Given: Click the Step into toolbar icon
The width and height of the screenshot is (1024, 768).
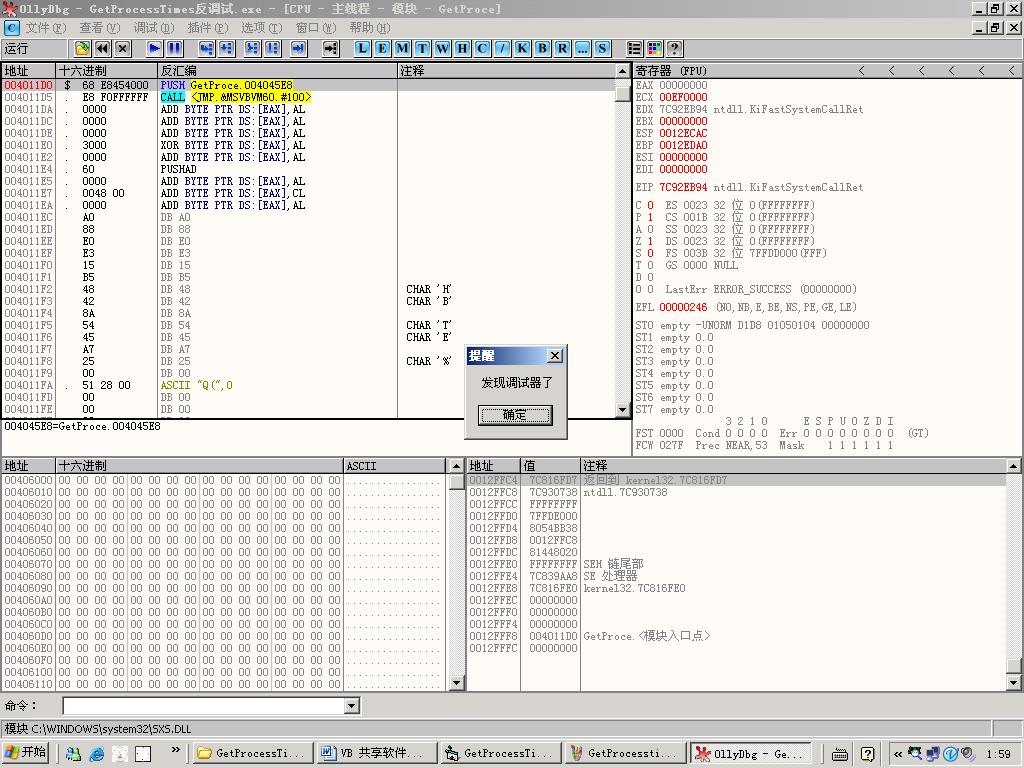Looking at the screenshot, I should click(206, 48).
